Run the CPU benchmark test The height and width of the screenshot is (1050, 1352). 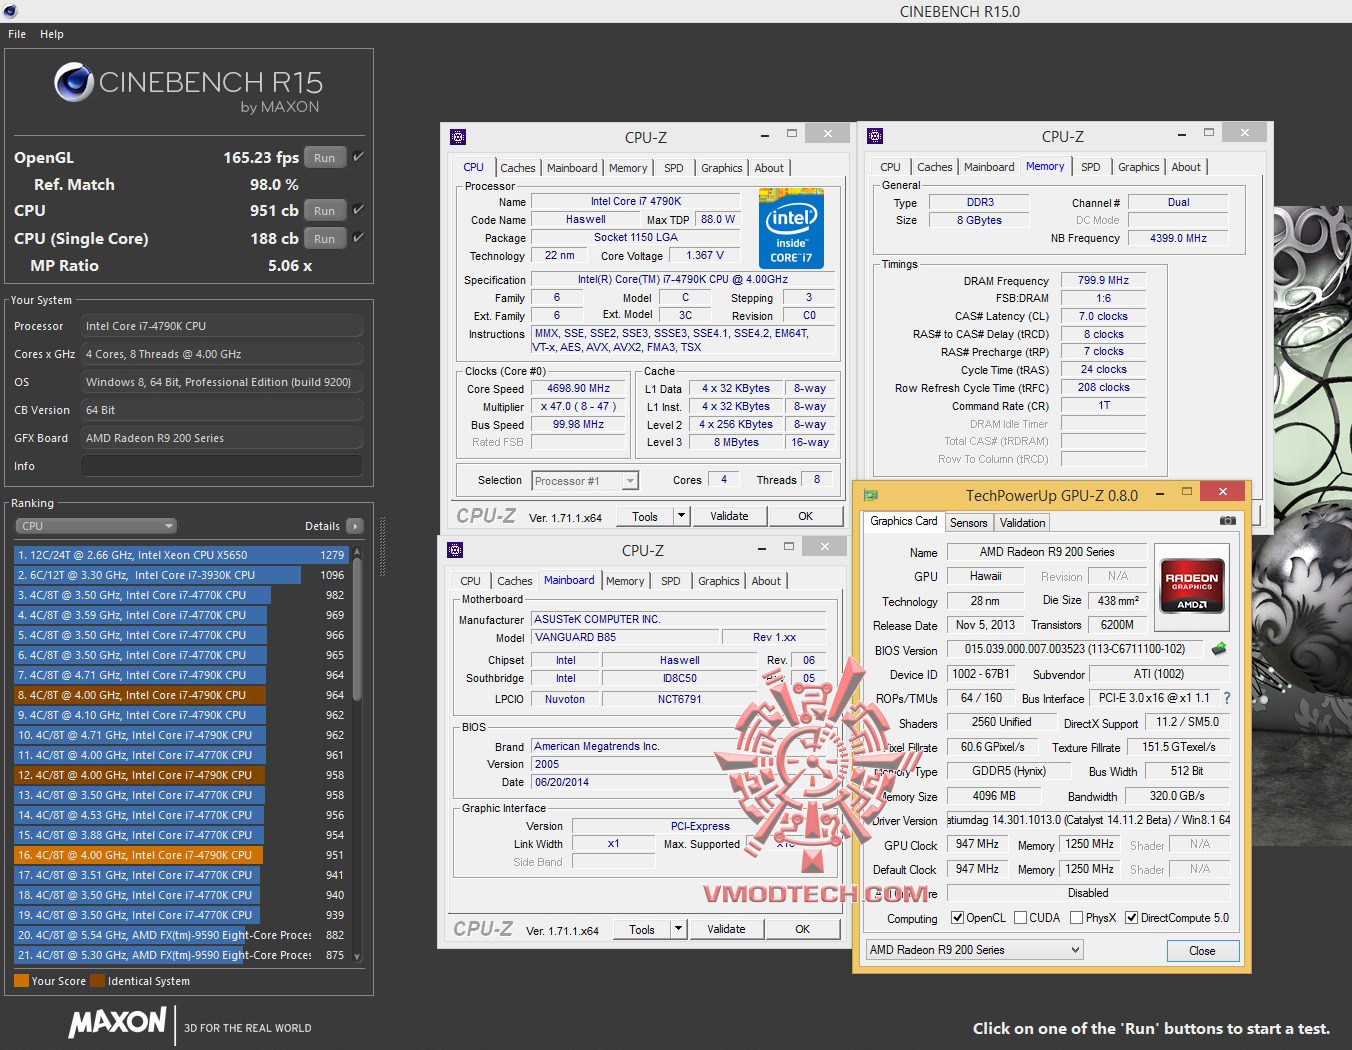click(x=324, y=211)
